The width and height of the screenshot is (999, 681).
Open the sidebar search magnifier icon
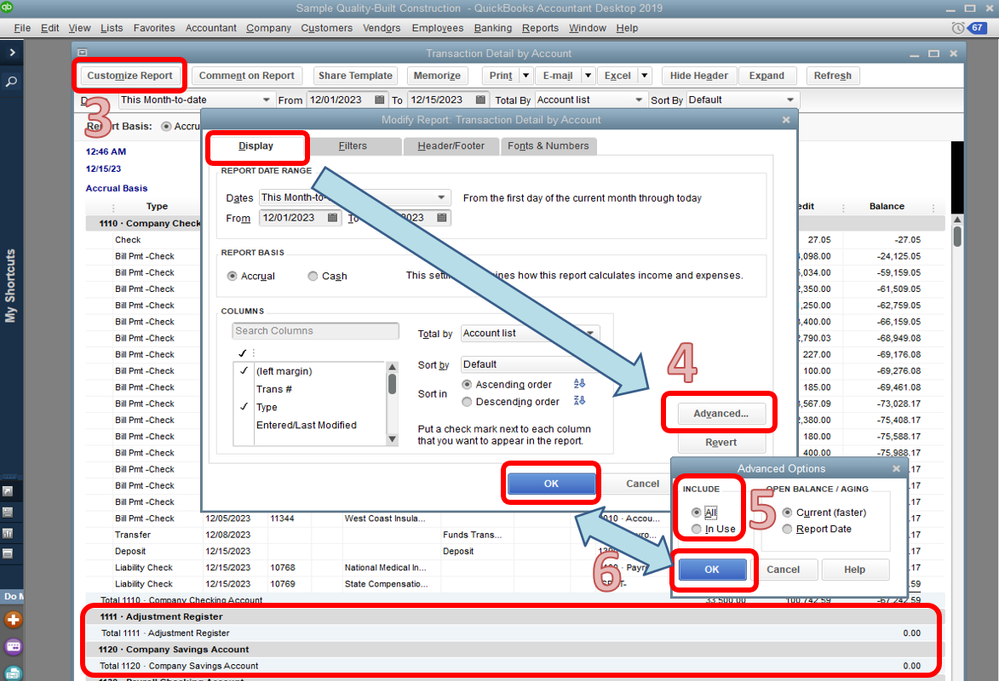point(11,82)
